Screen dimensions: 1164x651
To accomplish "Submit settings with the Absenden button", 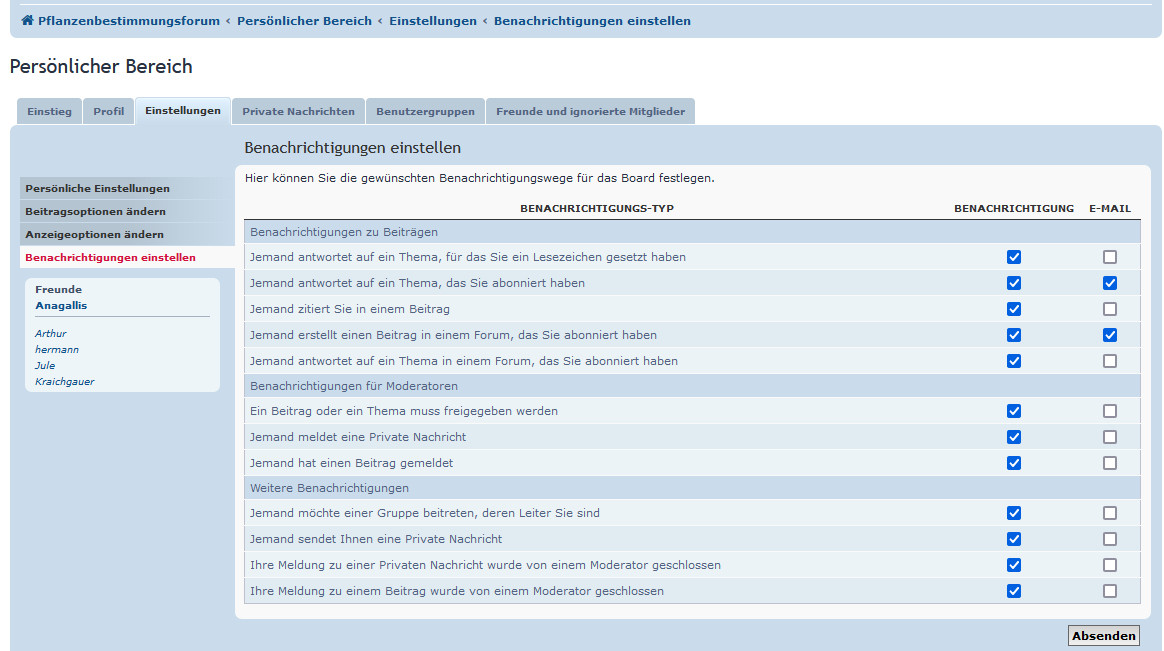I will pos(1103,635).
